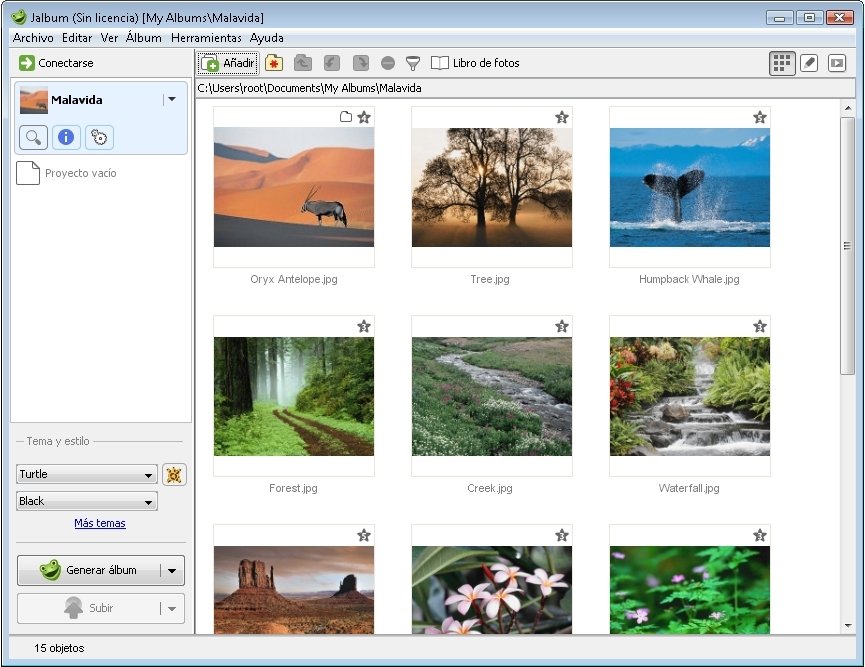Create a new folder with the star-folder icon
The height and width of the screenshot is (667, 865).
(274, 63)
